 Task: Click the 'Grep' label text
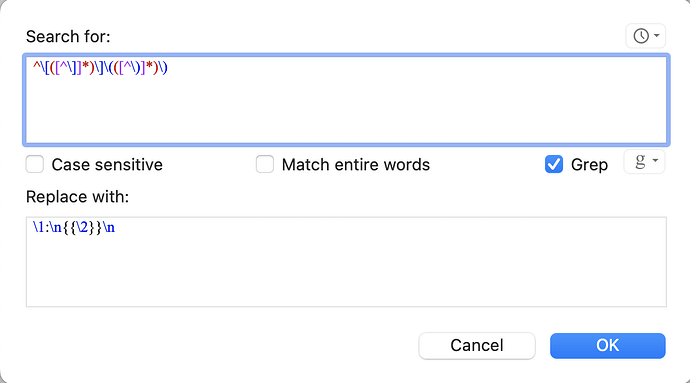[589, 165]
